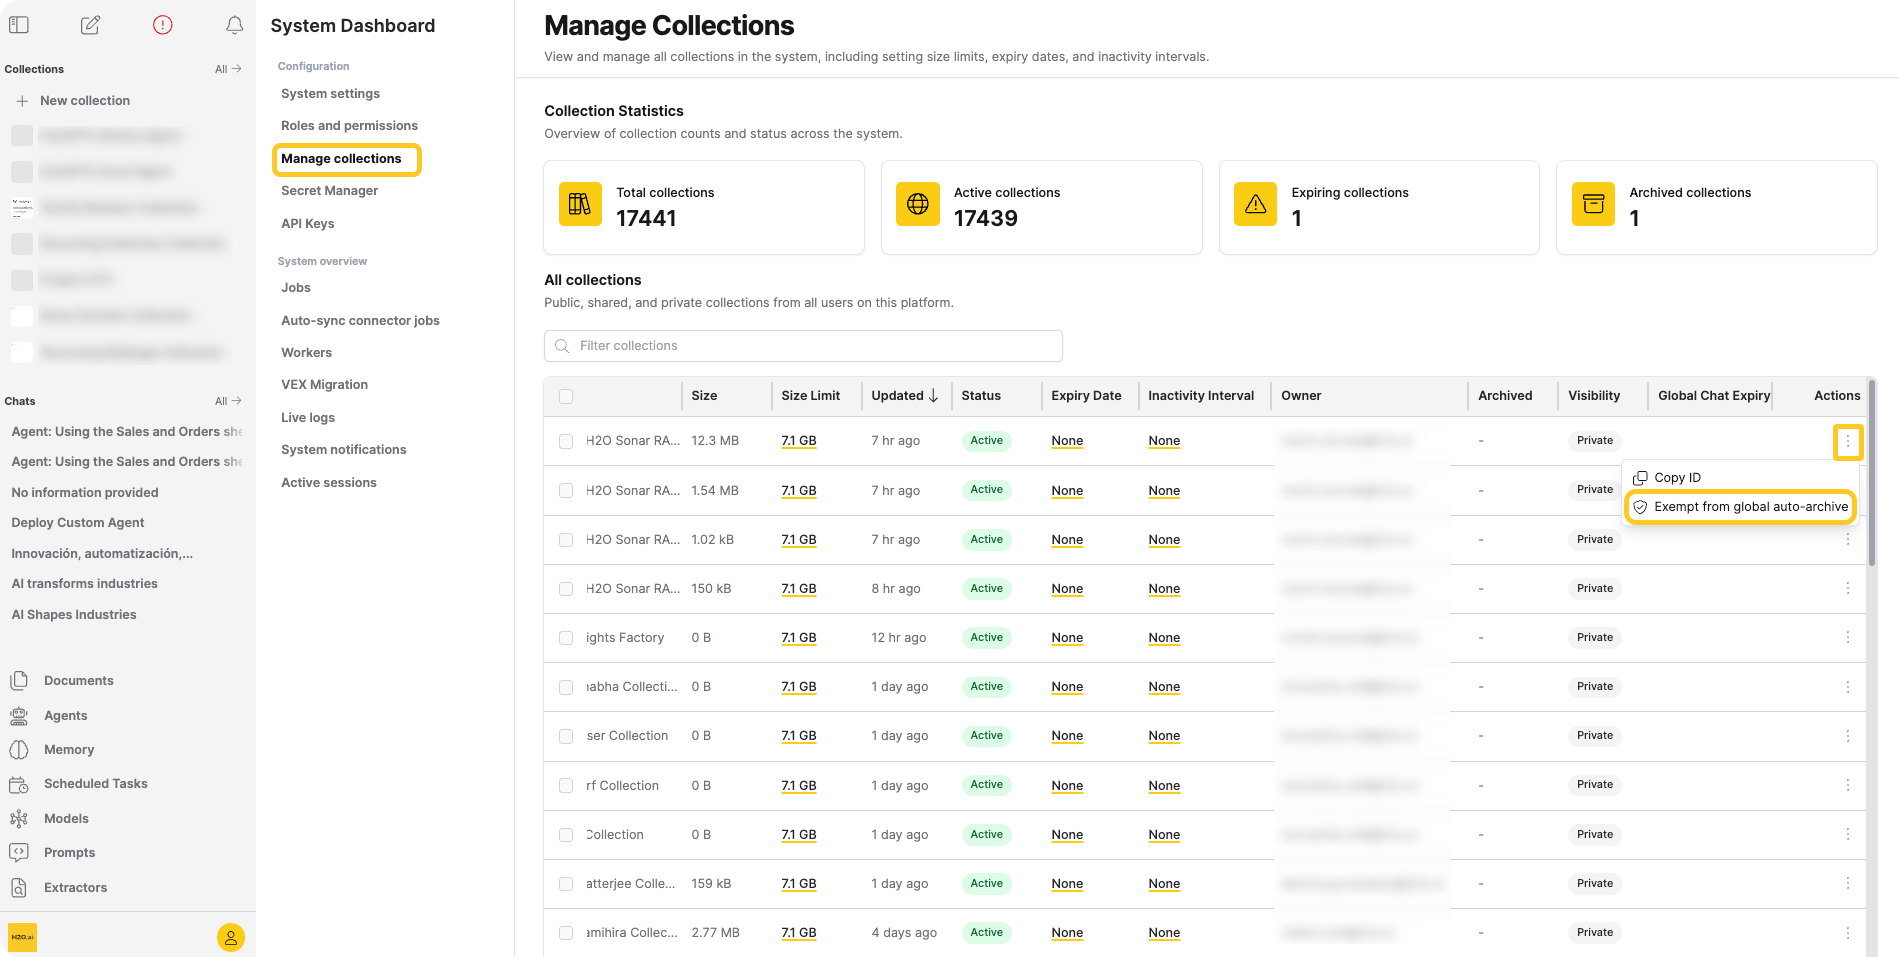Viewport: 1899px width, 957px height.
Task: Open Inactivity Interval None for 12.3 MB row
Action: point(1164,441)
